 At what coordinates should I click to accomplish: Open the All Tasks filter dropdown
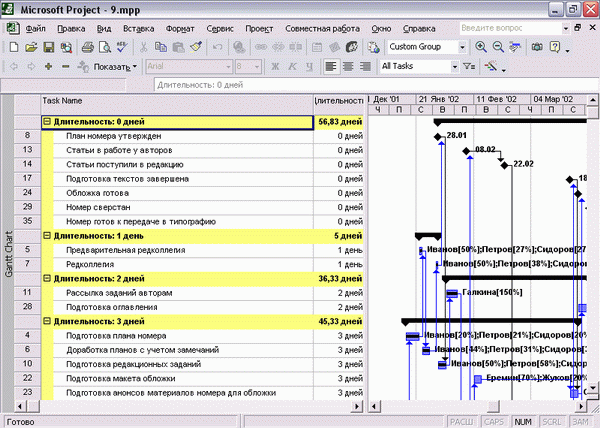[419, 67]
